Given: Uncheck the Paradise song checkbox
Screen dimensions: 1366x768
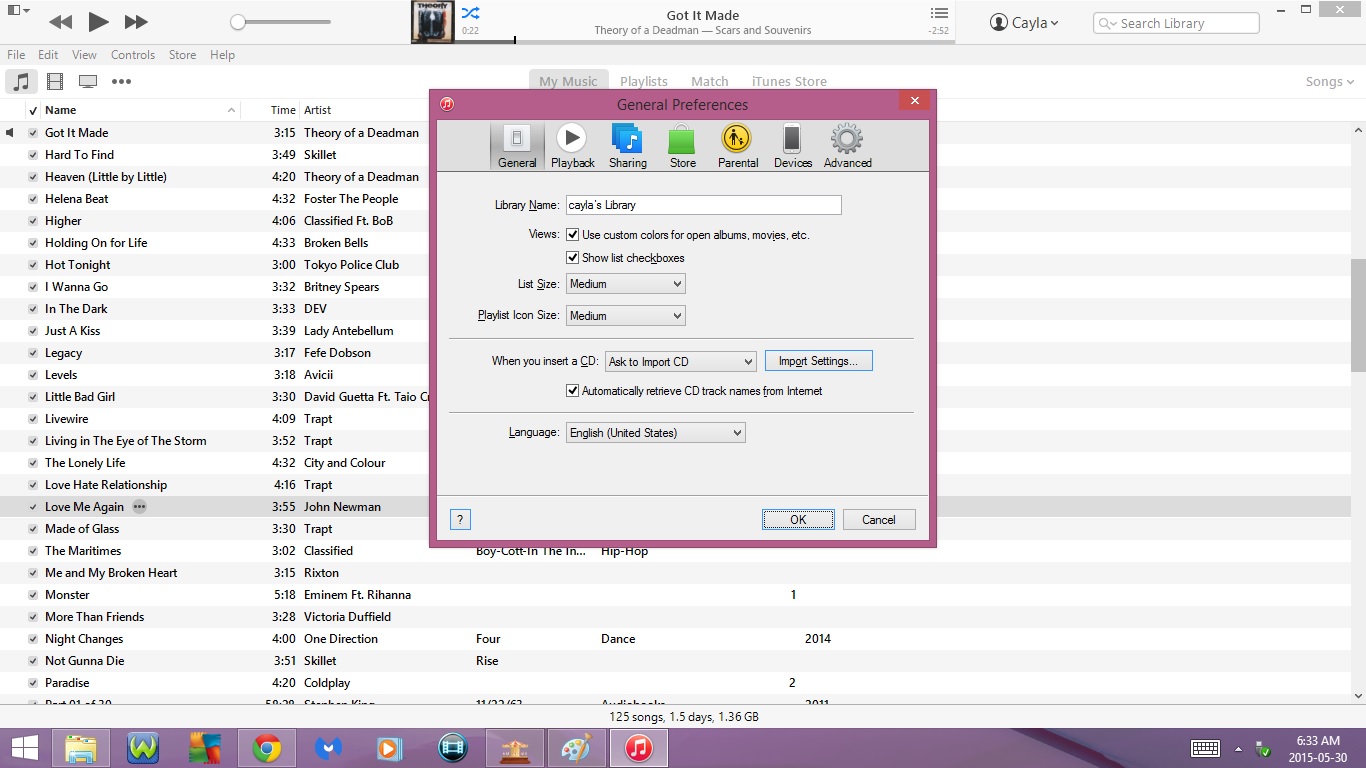Looking at the screenshot, I should click(33, 683).
